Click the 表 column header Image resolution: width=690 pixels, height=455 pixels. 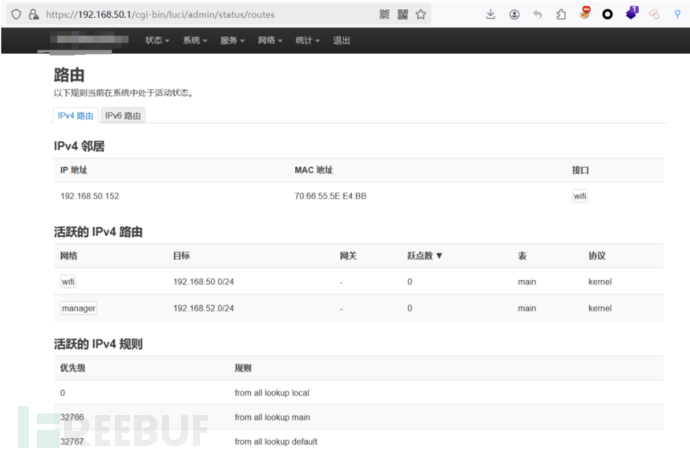[522, 256]
